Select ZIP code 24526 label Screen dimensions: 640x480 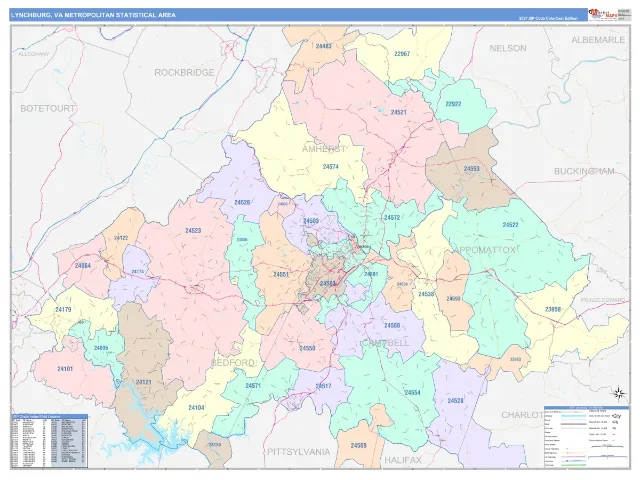pos(242,202)
